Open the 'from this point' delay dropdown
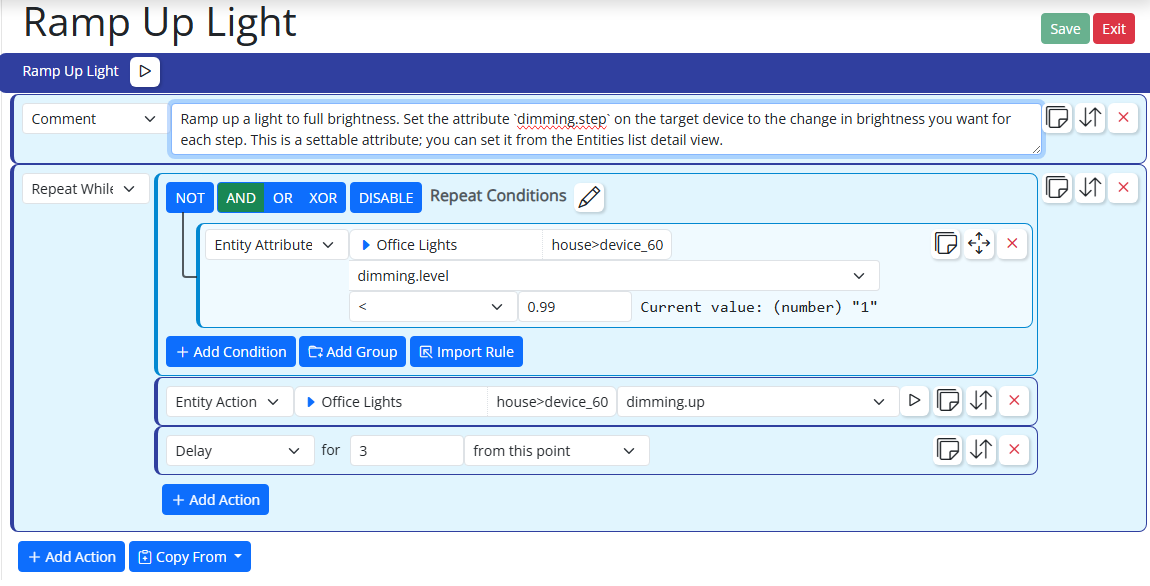The height and width of the screenshot is (586, 1150). (x=557, y=450)
